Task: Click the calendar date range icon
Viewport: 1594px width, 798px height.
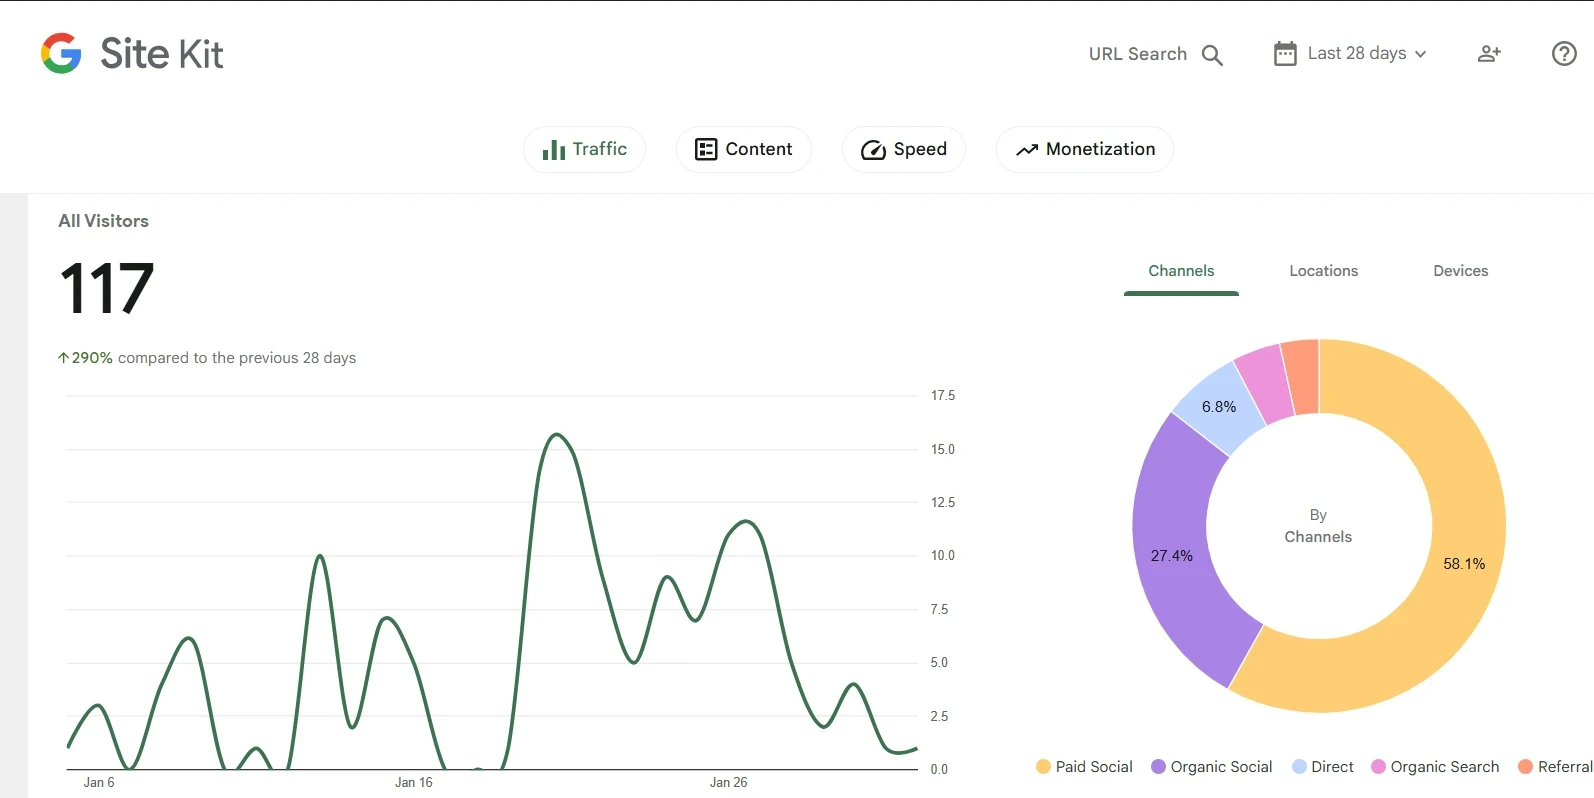Action: pos(1285,54)
